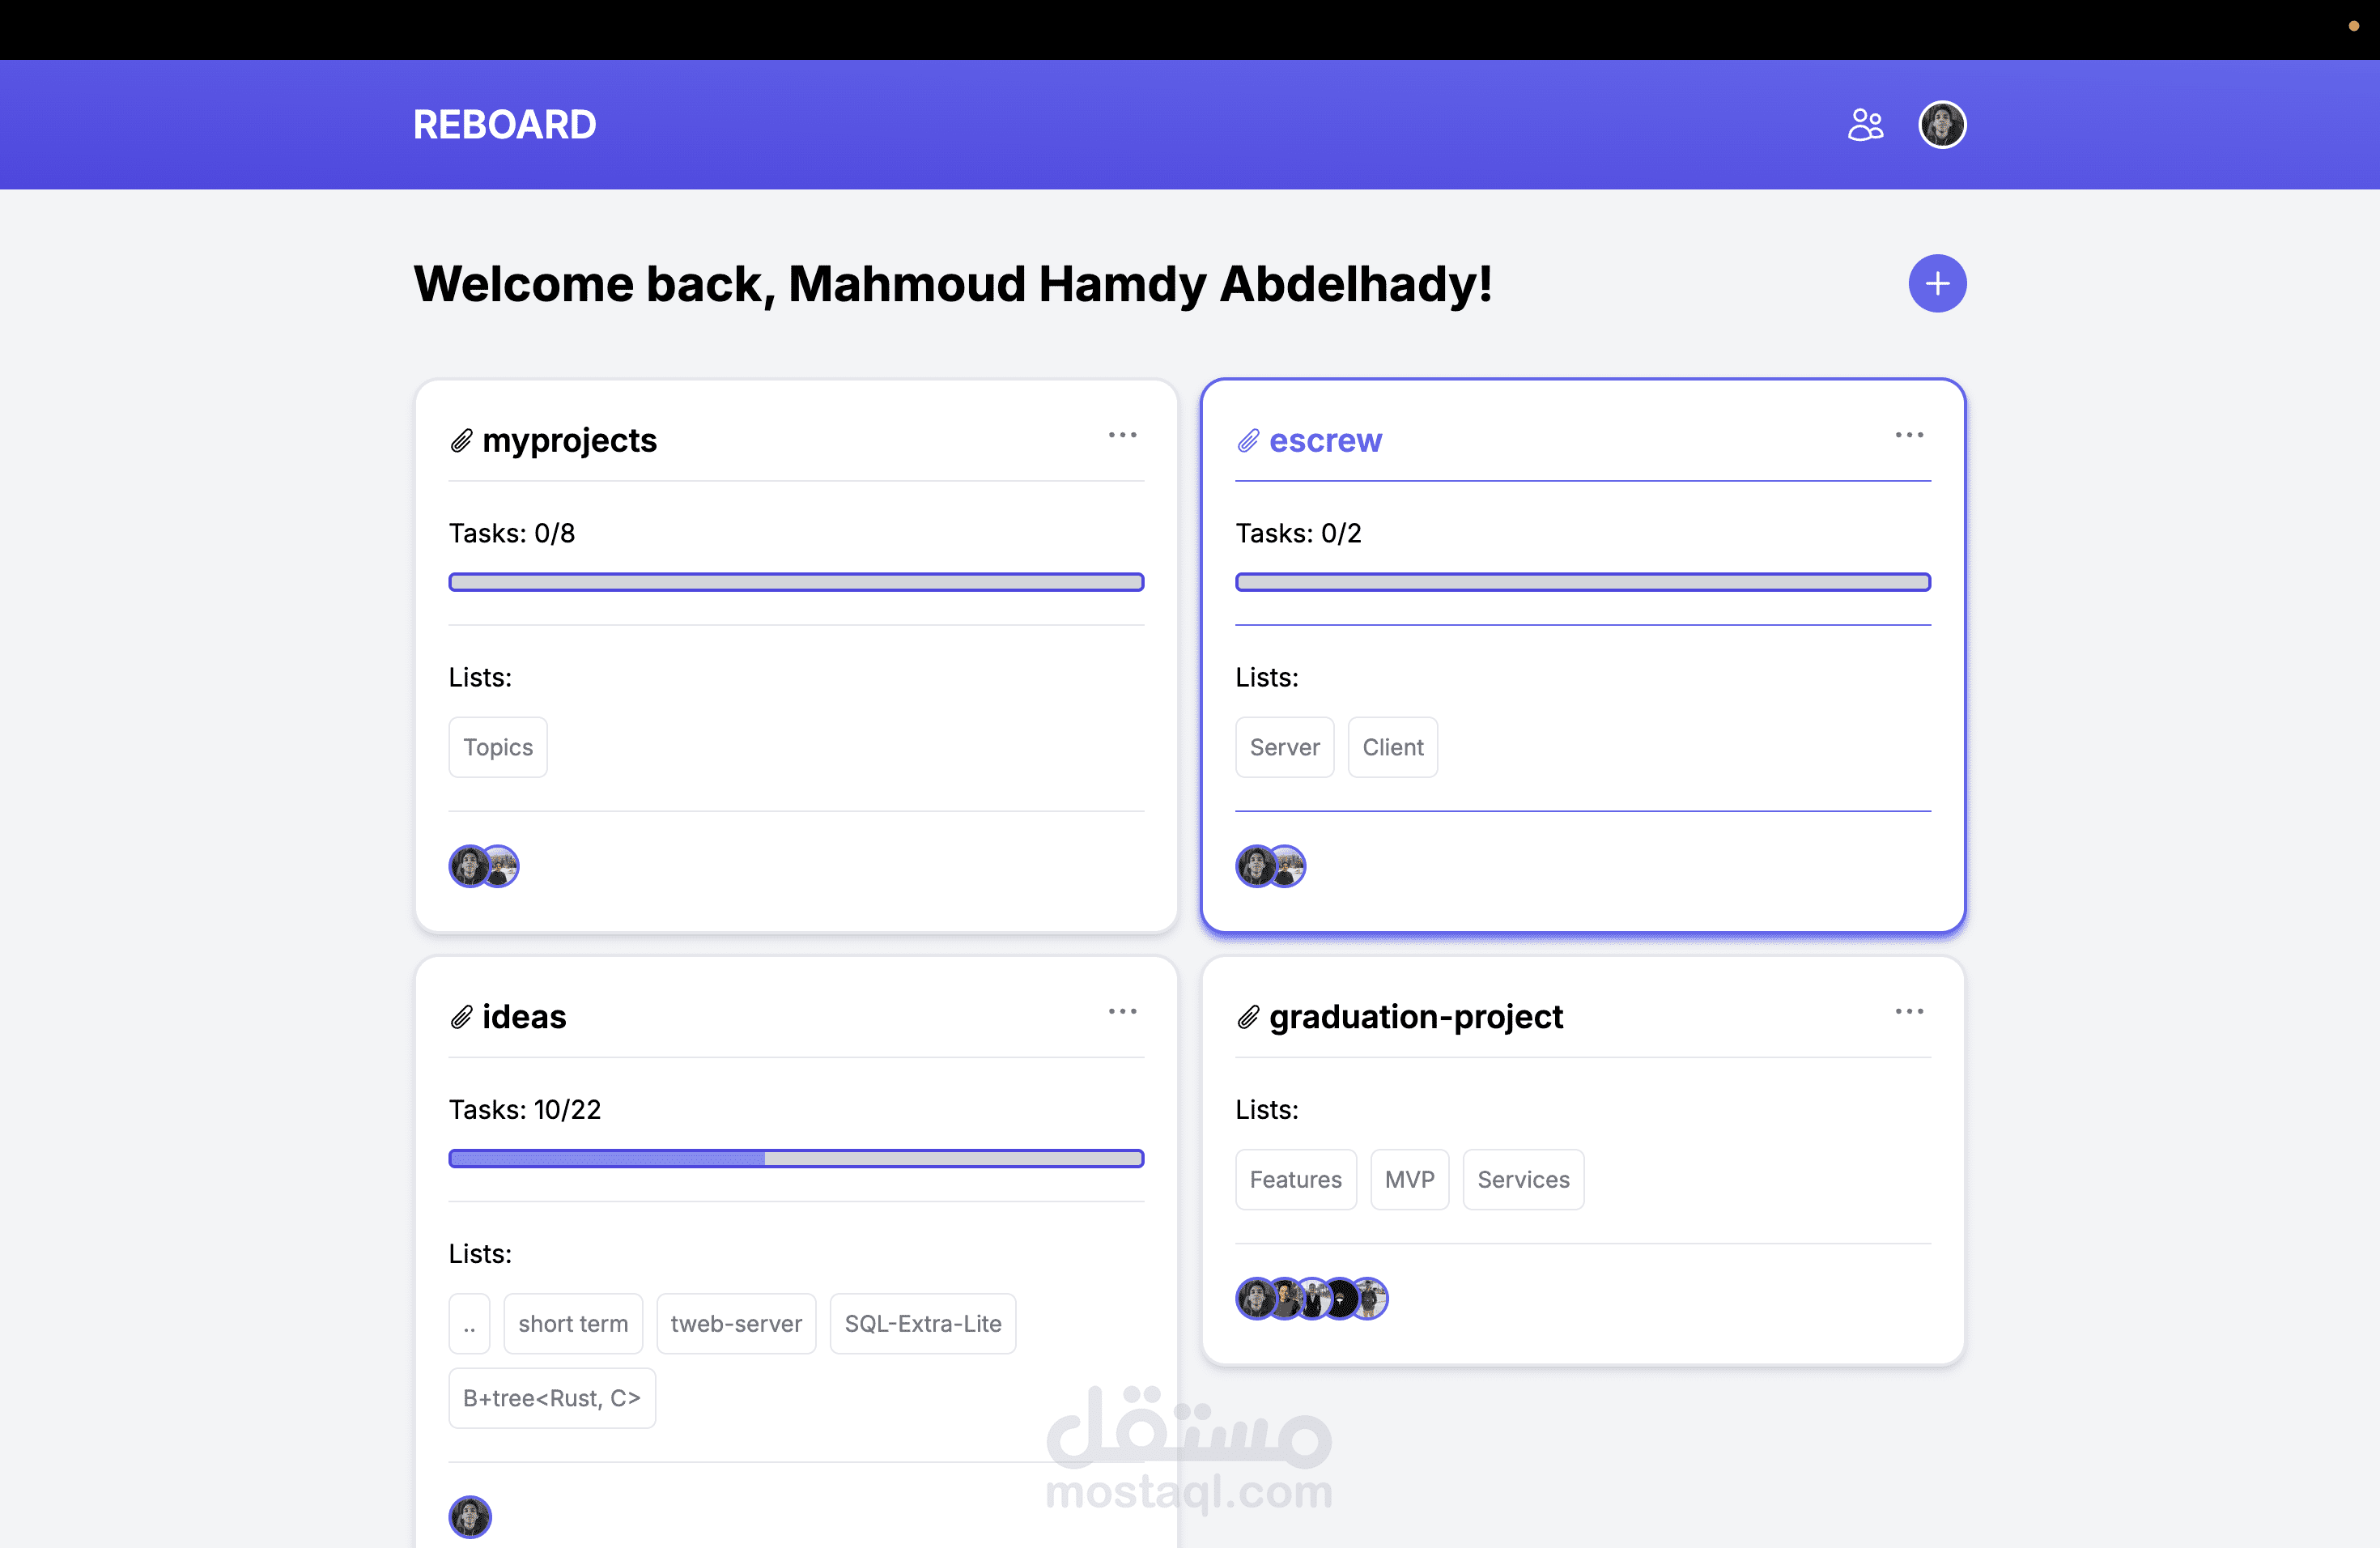Click the paperclip icon beside myprojects

tap(461, 441)
